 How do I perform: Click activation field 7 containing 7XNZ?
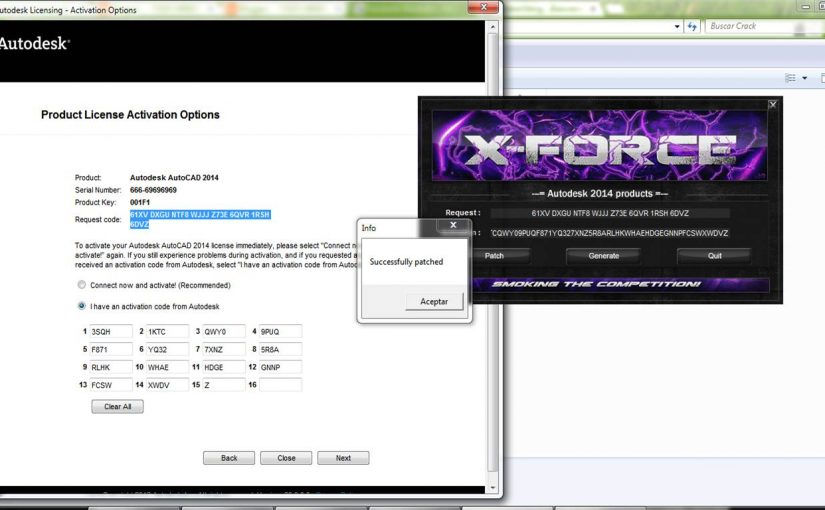[224, 349]
